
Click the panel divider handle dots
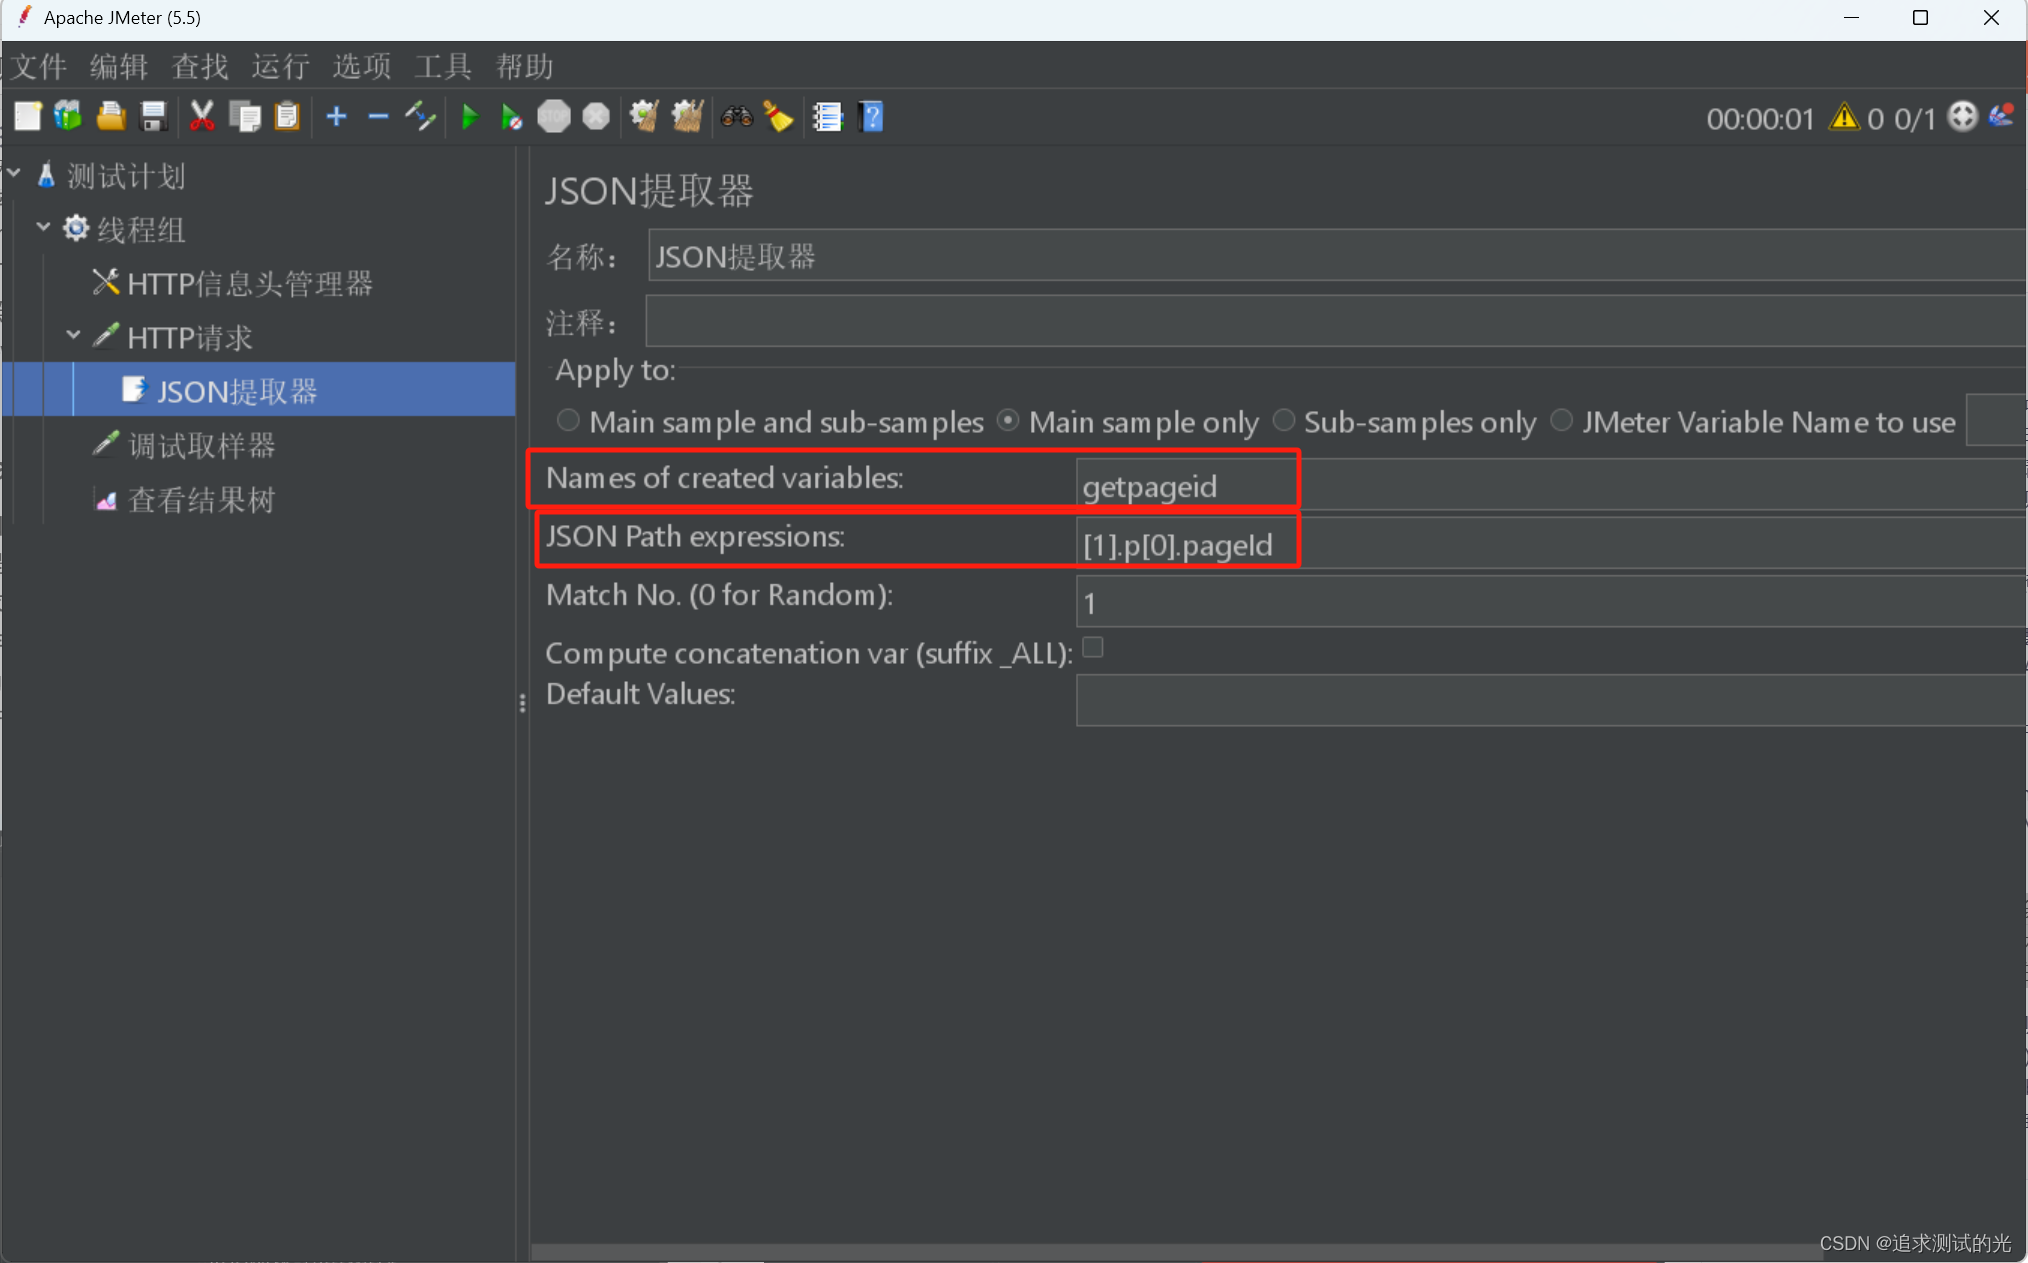click(523, 704)
